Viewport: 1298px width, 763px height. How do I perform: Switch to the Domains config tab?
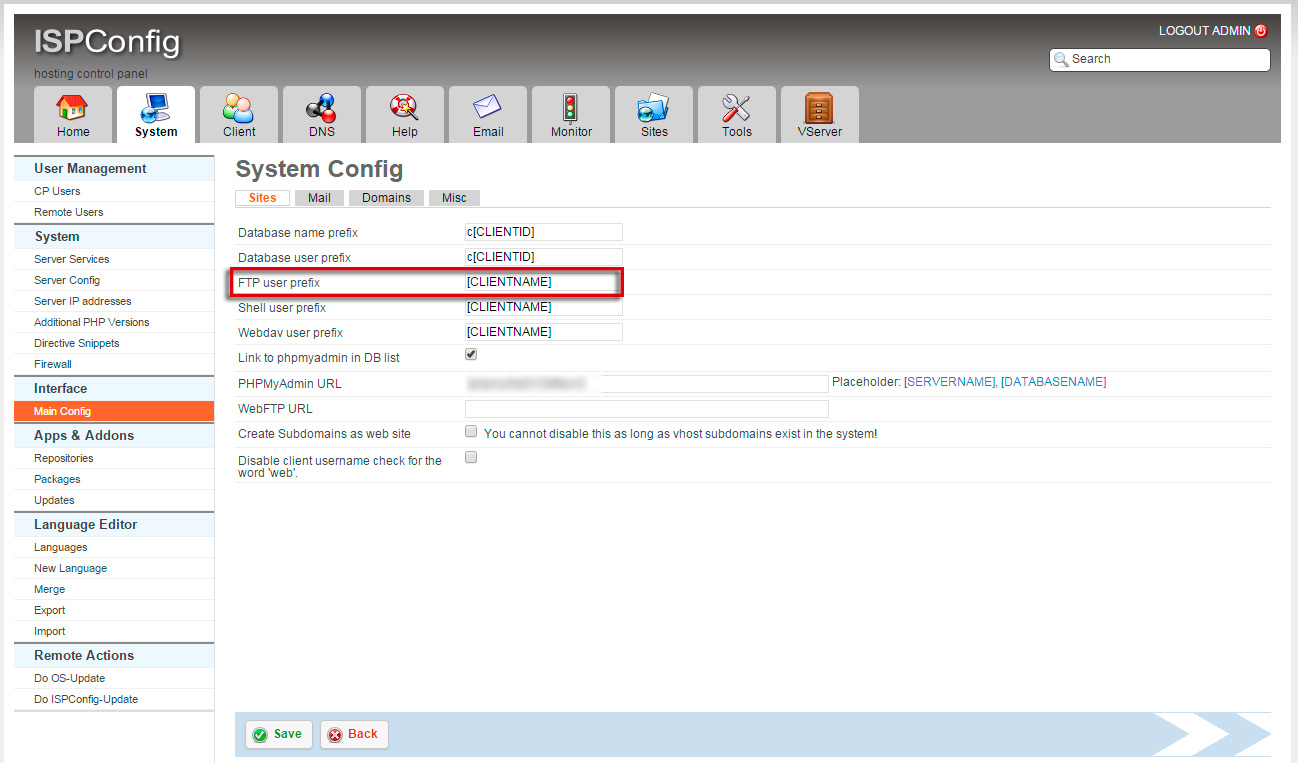click(386, 198)
